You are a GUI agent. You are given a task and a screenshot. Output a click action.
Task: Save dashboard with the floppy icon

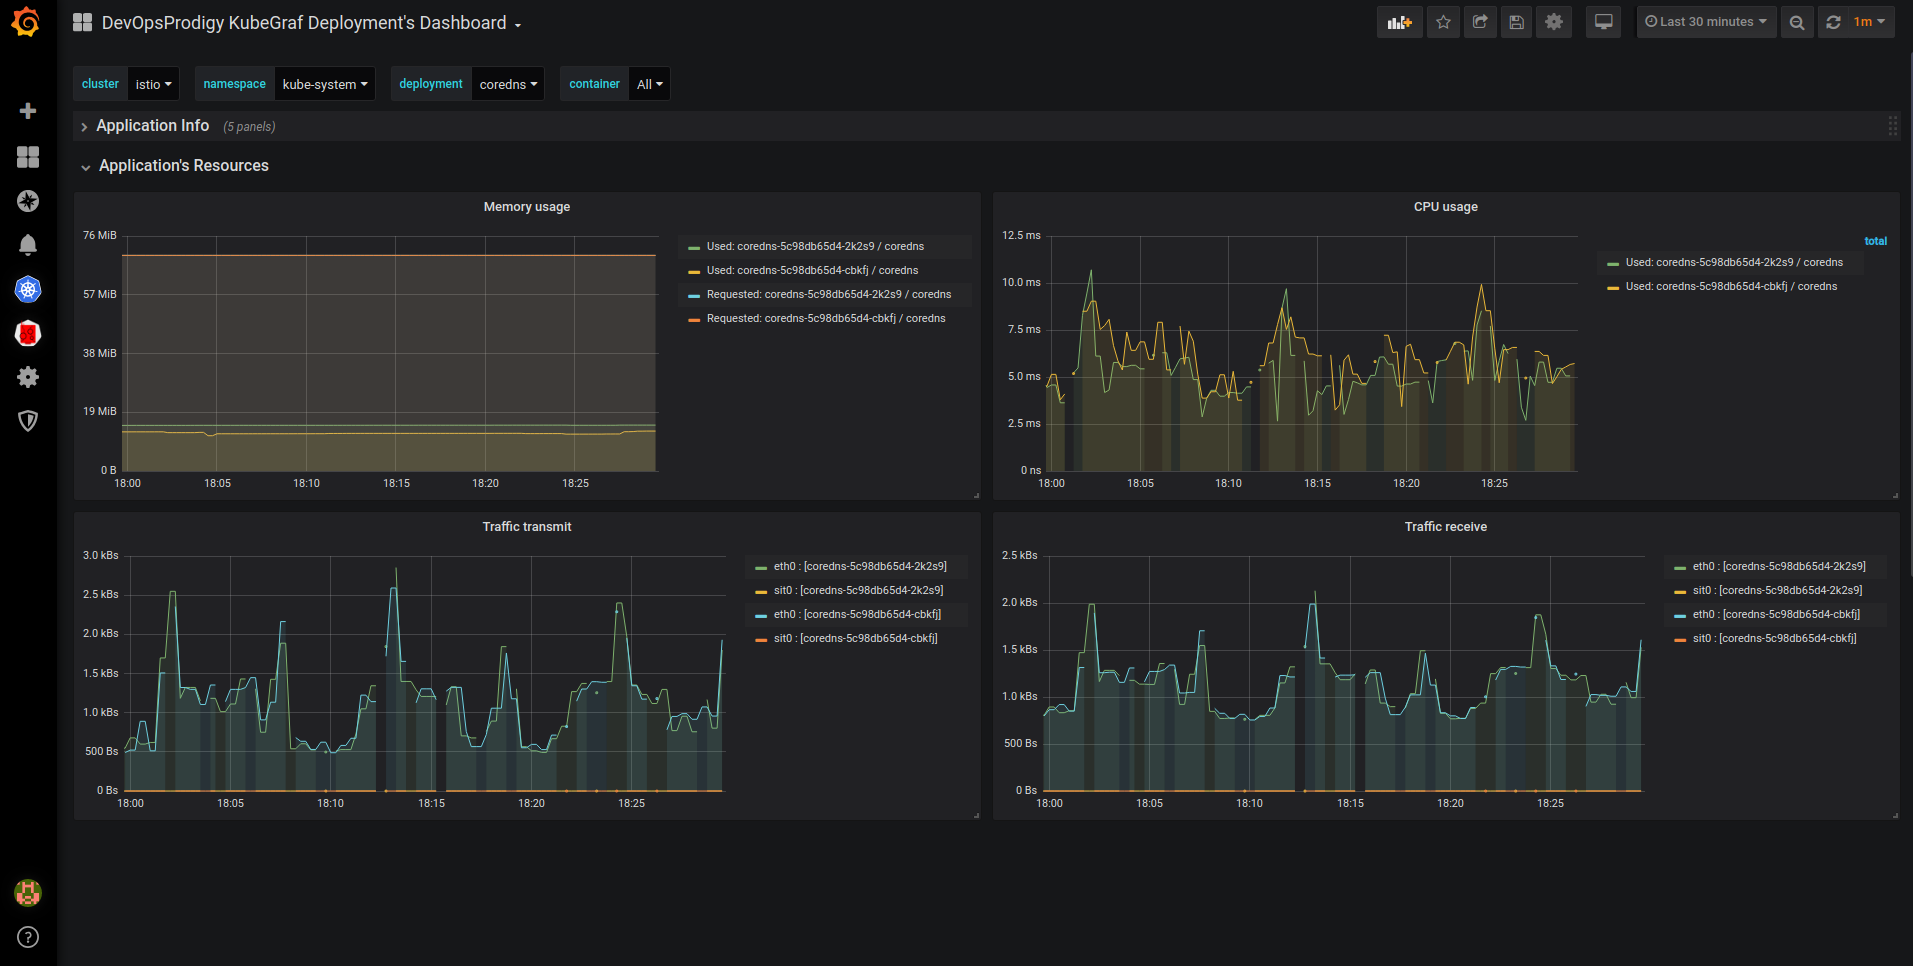1517,22
